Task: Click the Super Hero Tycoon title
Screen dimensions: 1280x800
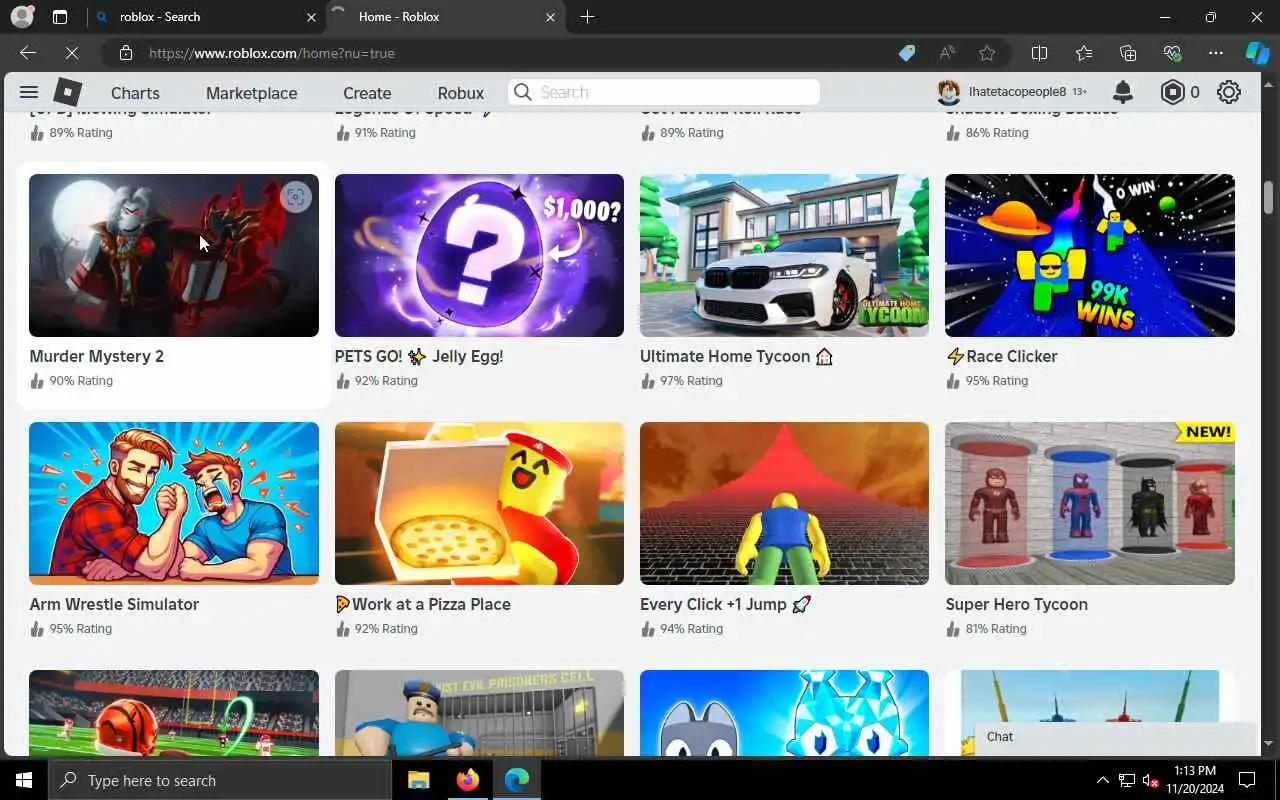Action: (x=1017, y=604)
